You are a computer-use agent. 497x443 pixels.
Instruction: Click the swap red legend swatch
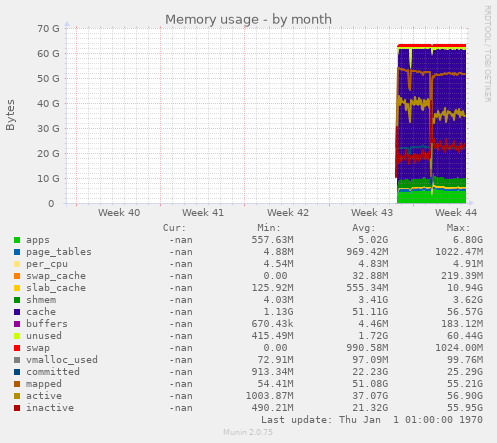(x=17, y=348)
